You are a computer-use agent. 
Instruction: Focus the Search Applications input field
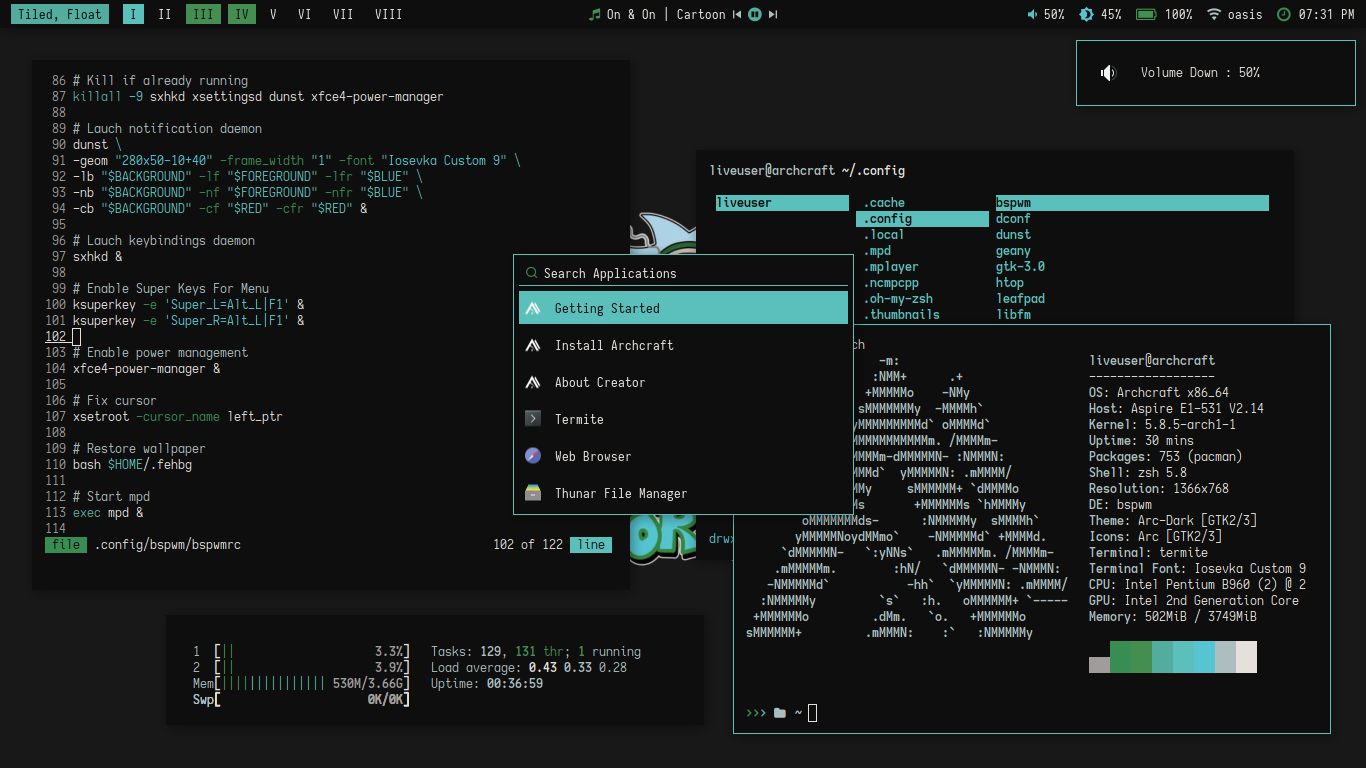pos(681,273)
